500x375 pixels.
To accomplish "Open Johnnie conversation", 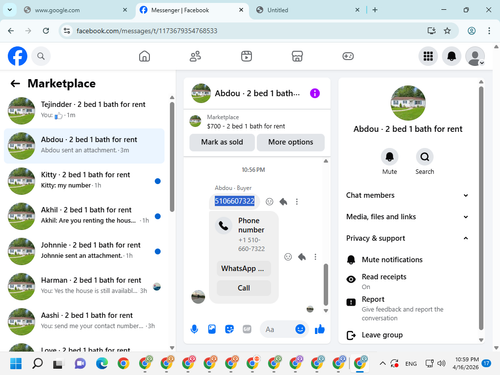I will pos(84,251).
